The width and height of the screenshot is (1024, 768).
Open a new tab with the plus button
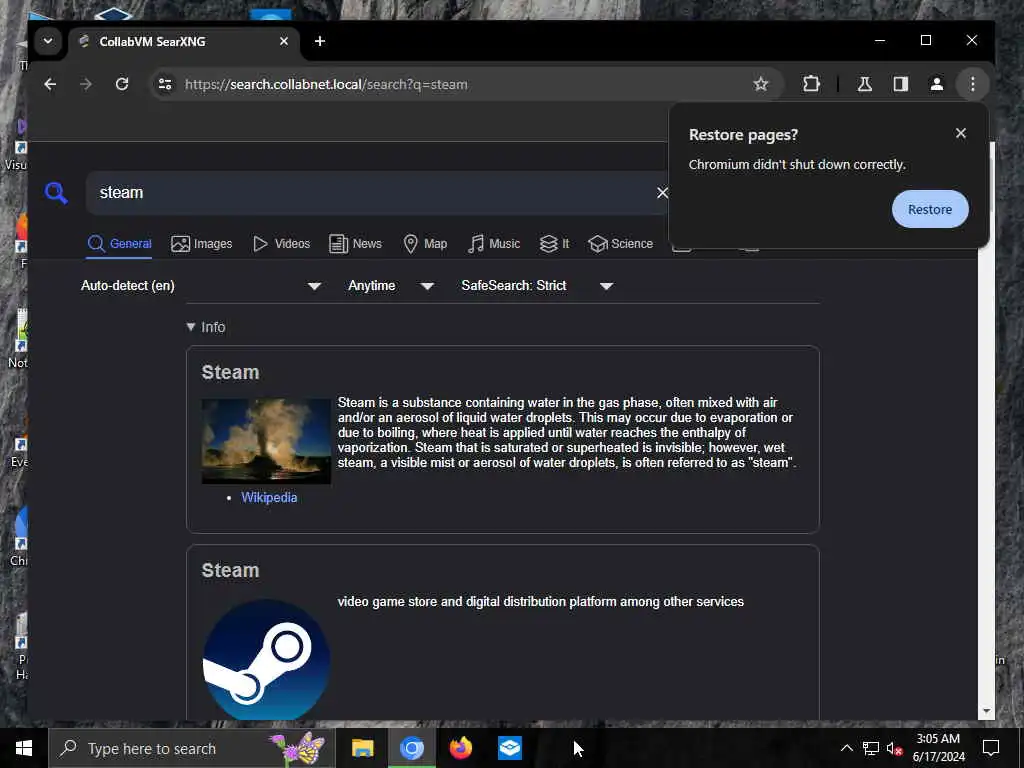click(x=319, y=41)
